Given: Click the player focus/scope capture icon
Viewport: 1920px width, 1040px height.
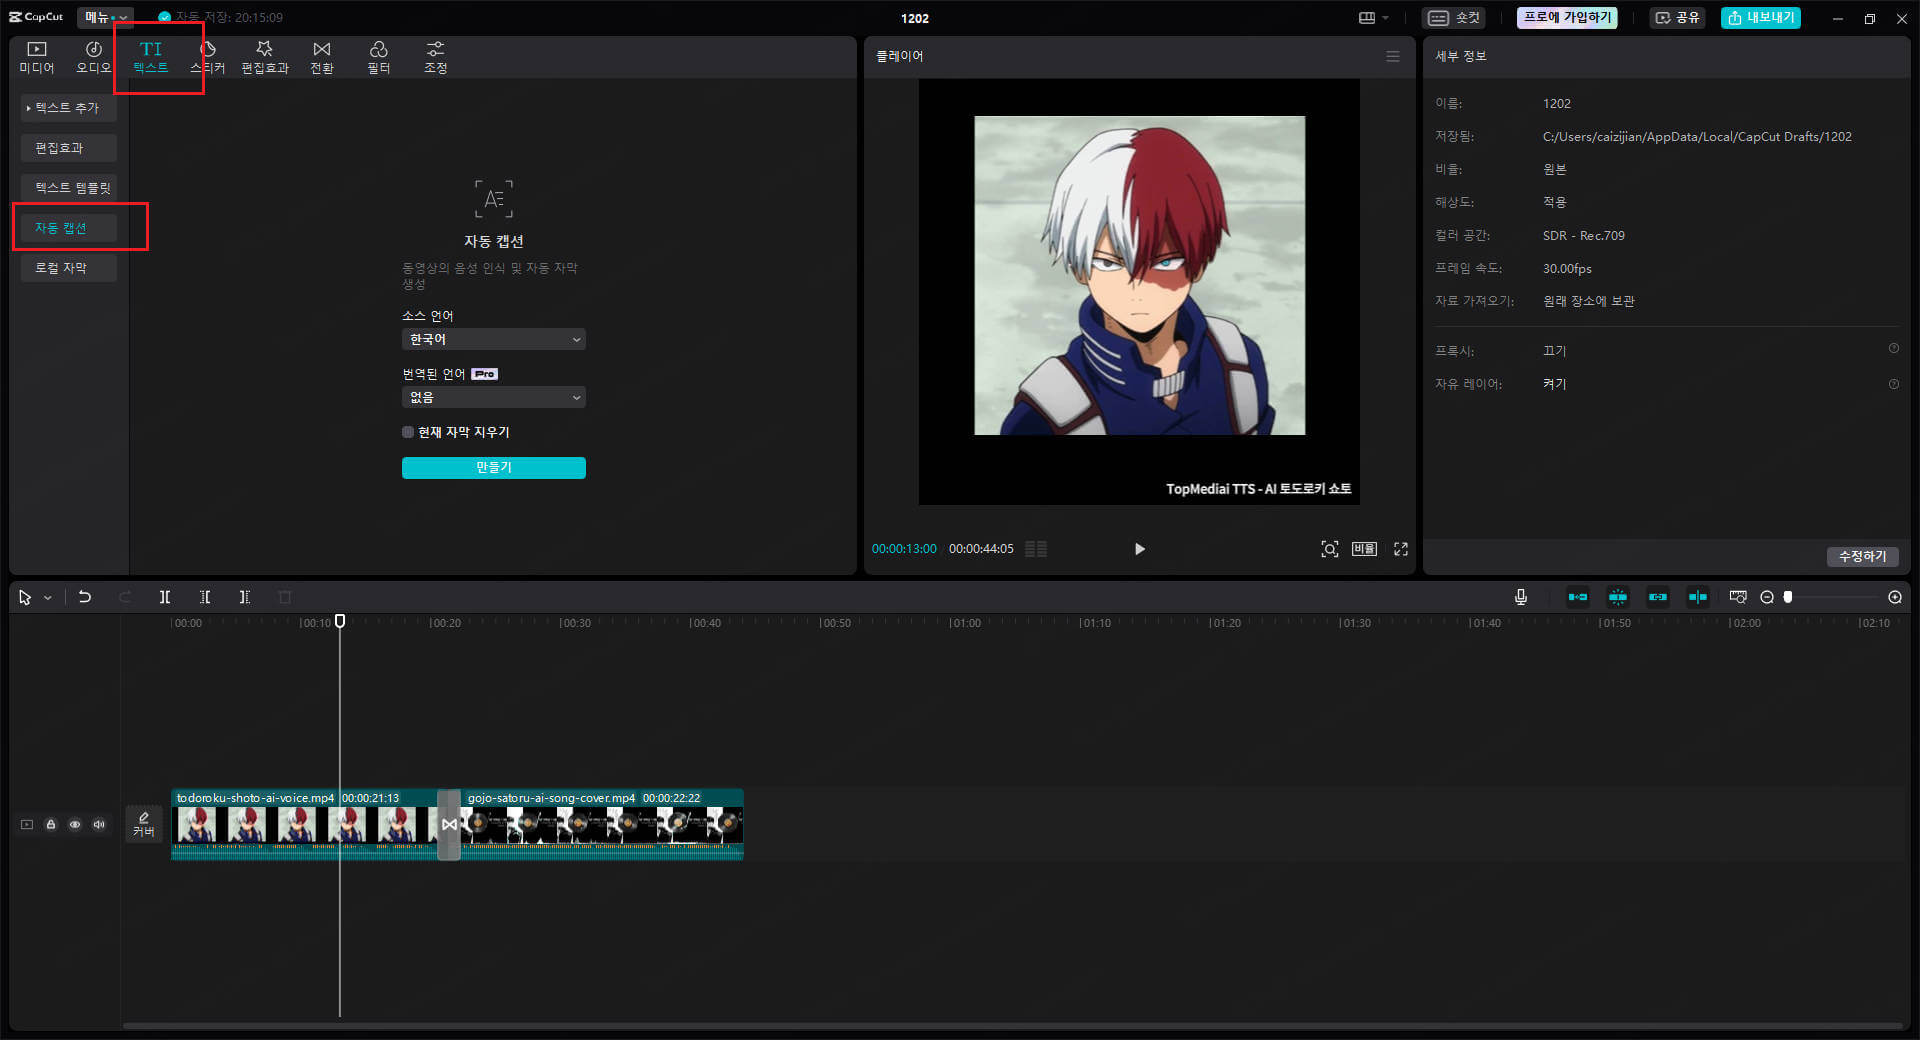Looking at the screenshot, I should [1330, 549].
